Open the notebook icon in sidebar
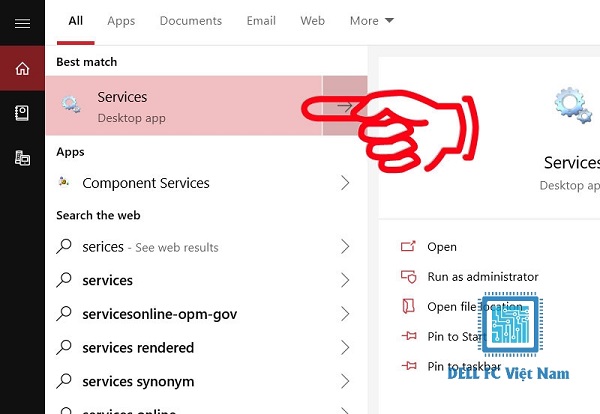The height and width of the screenshot is (414, 600). tap(22, 113)
